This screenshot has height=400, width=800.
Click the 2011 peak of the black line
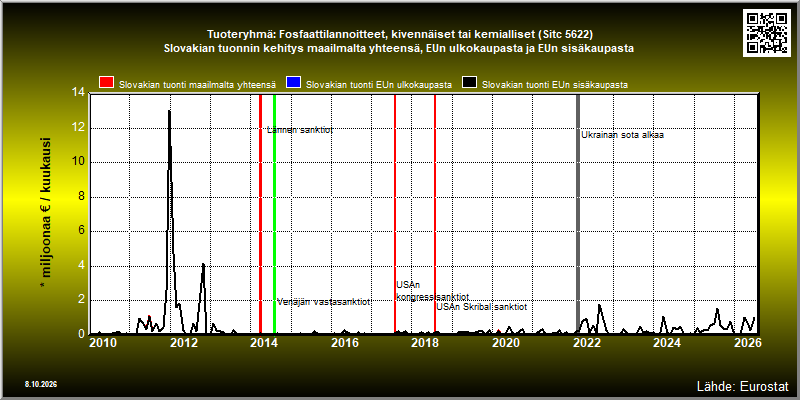(169, 111)
